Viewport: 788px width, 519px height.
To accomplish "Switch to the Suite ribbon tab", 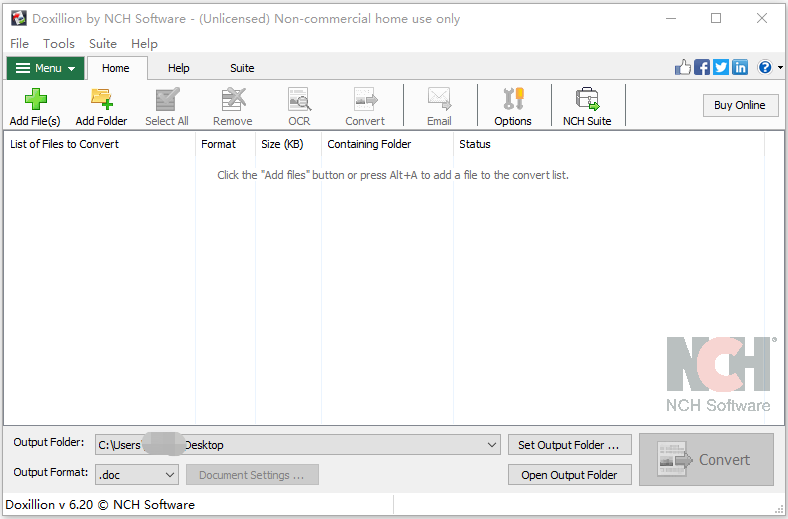I will point(242,68).
